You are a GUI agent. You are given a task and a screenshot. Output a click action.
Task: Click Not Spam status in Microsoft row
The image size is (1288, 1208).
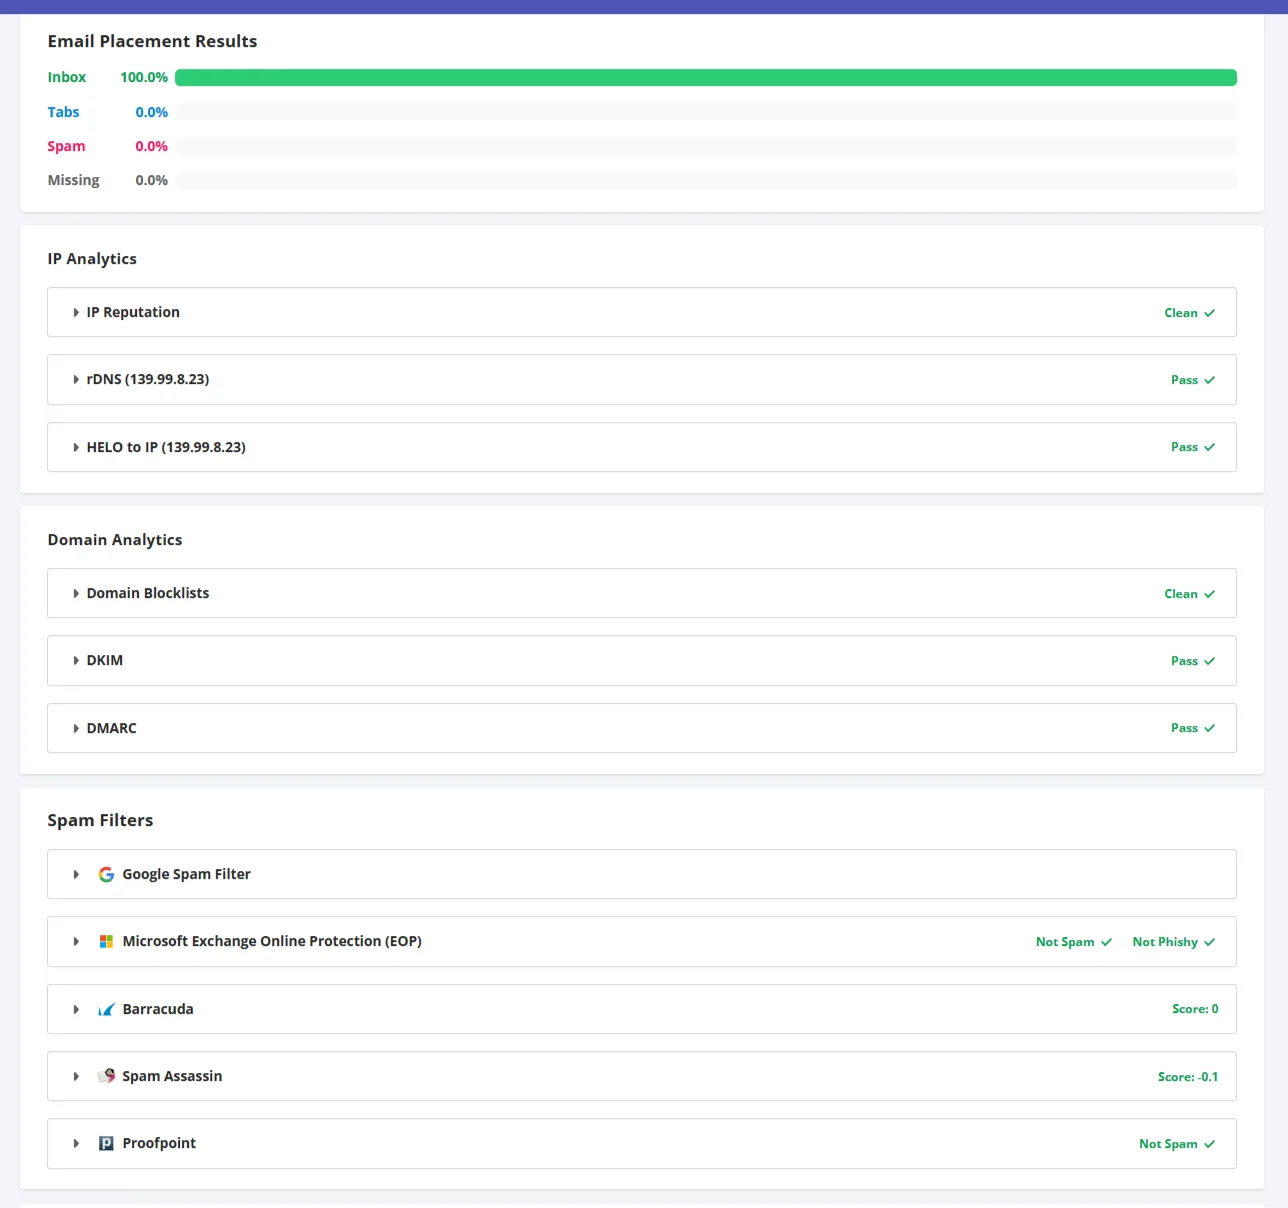coord(1065,942)
